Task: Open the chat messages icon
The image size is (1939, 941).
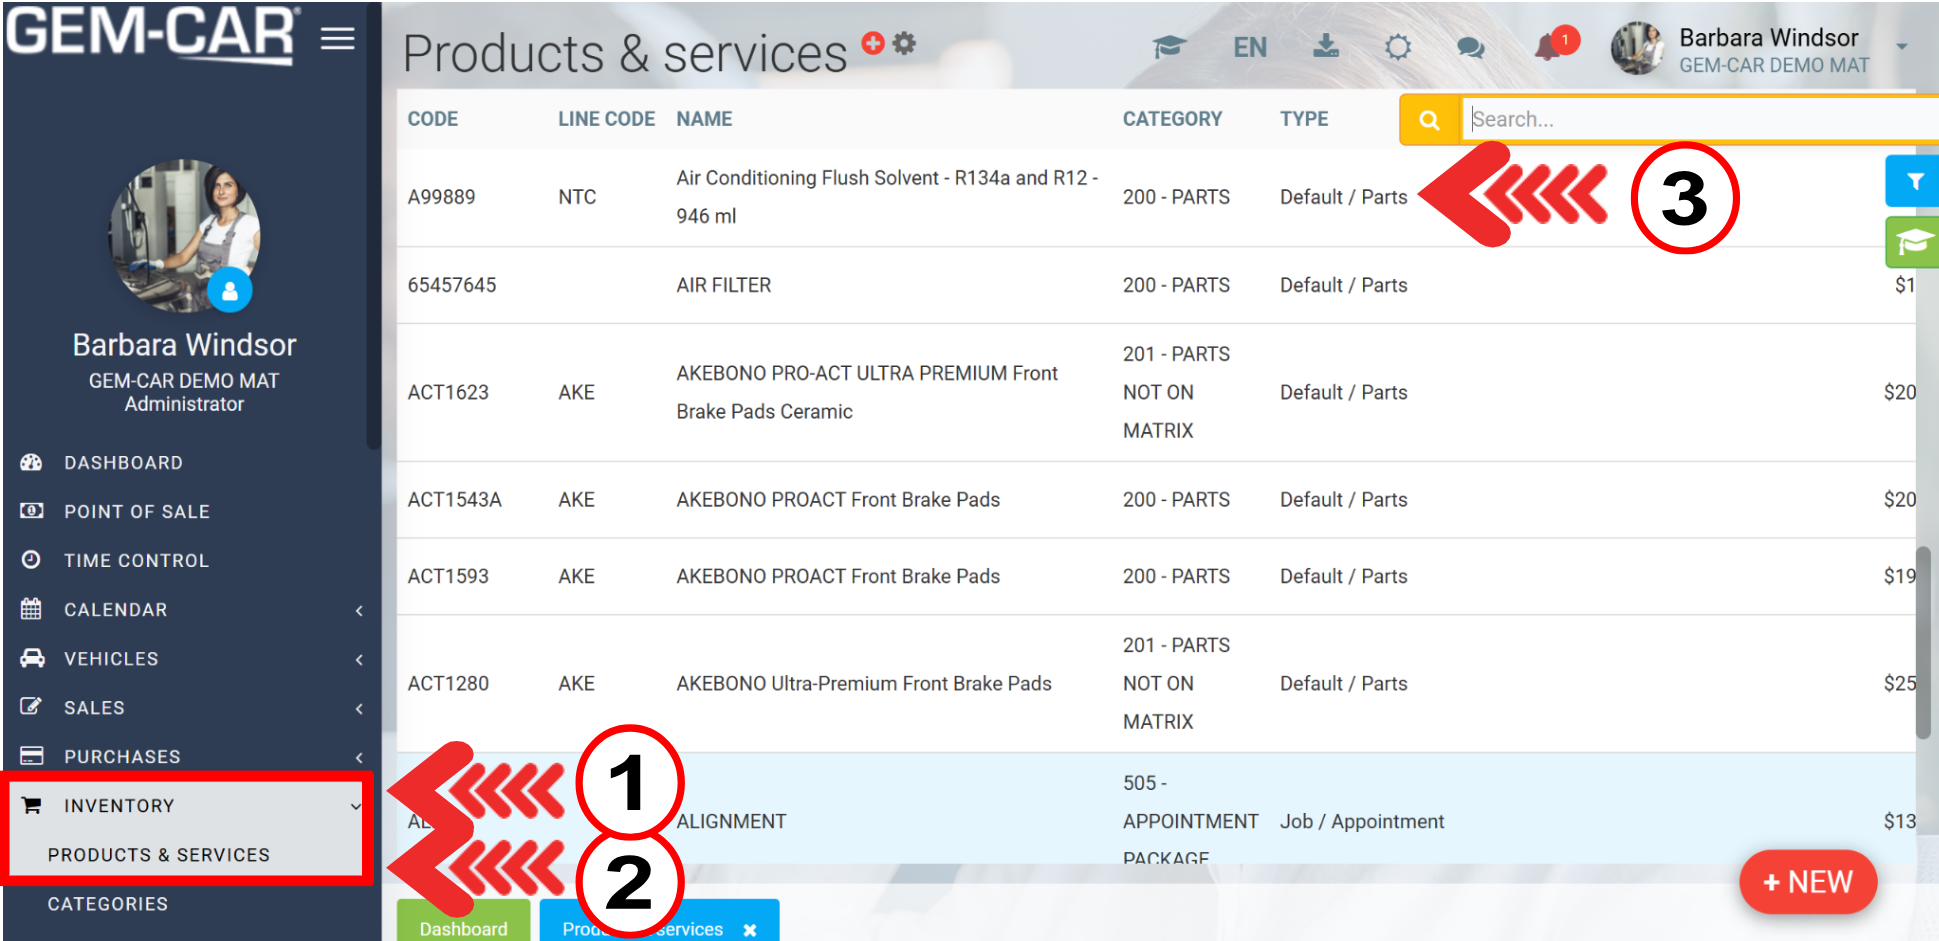Action: (x=1470, y=47)
